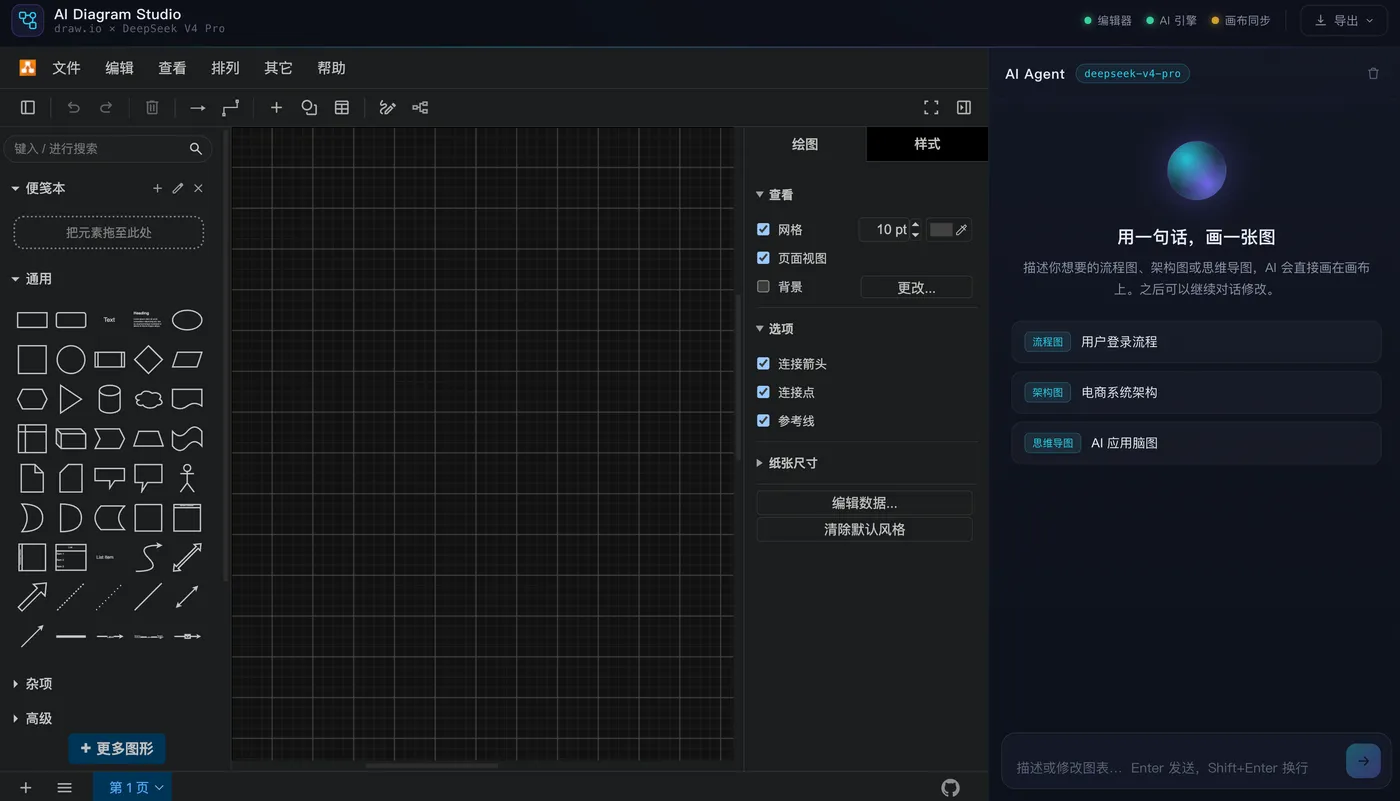Edit the scratchpad with pencil icon
This screenshot has height=801, width=1400.
coord(178,188)
